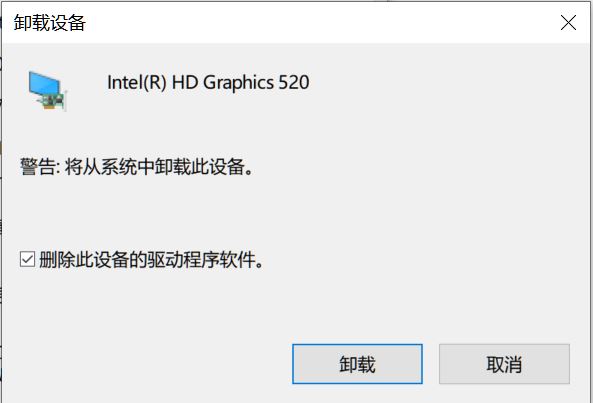
Task: Close the 卸载设备 dialog with X
Action: 568,23
